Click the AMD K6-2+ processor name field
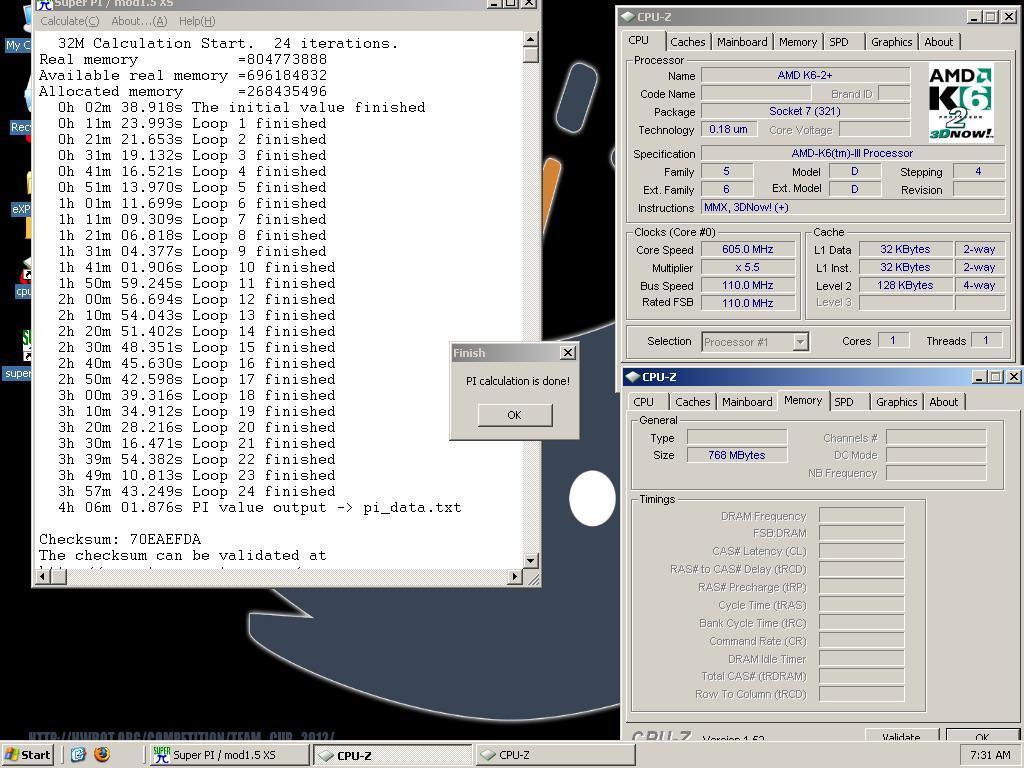 click(x=805, y=75)
